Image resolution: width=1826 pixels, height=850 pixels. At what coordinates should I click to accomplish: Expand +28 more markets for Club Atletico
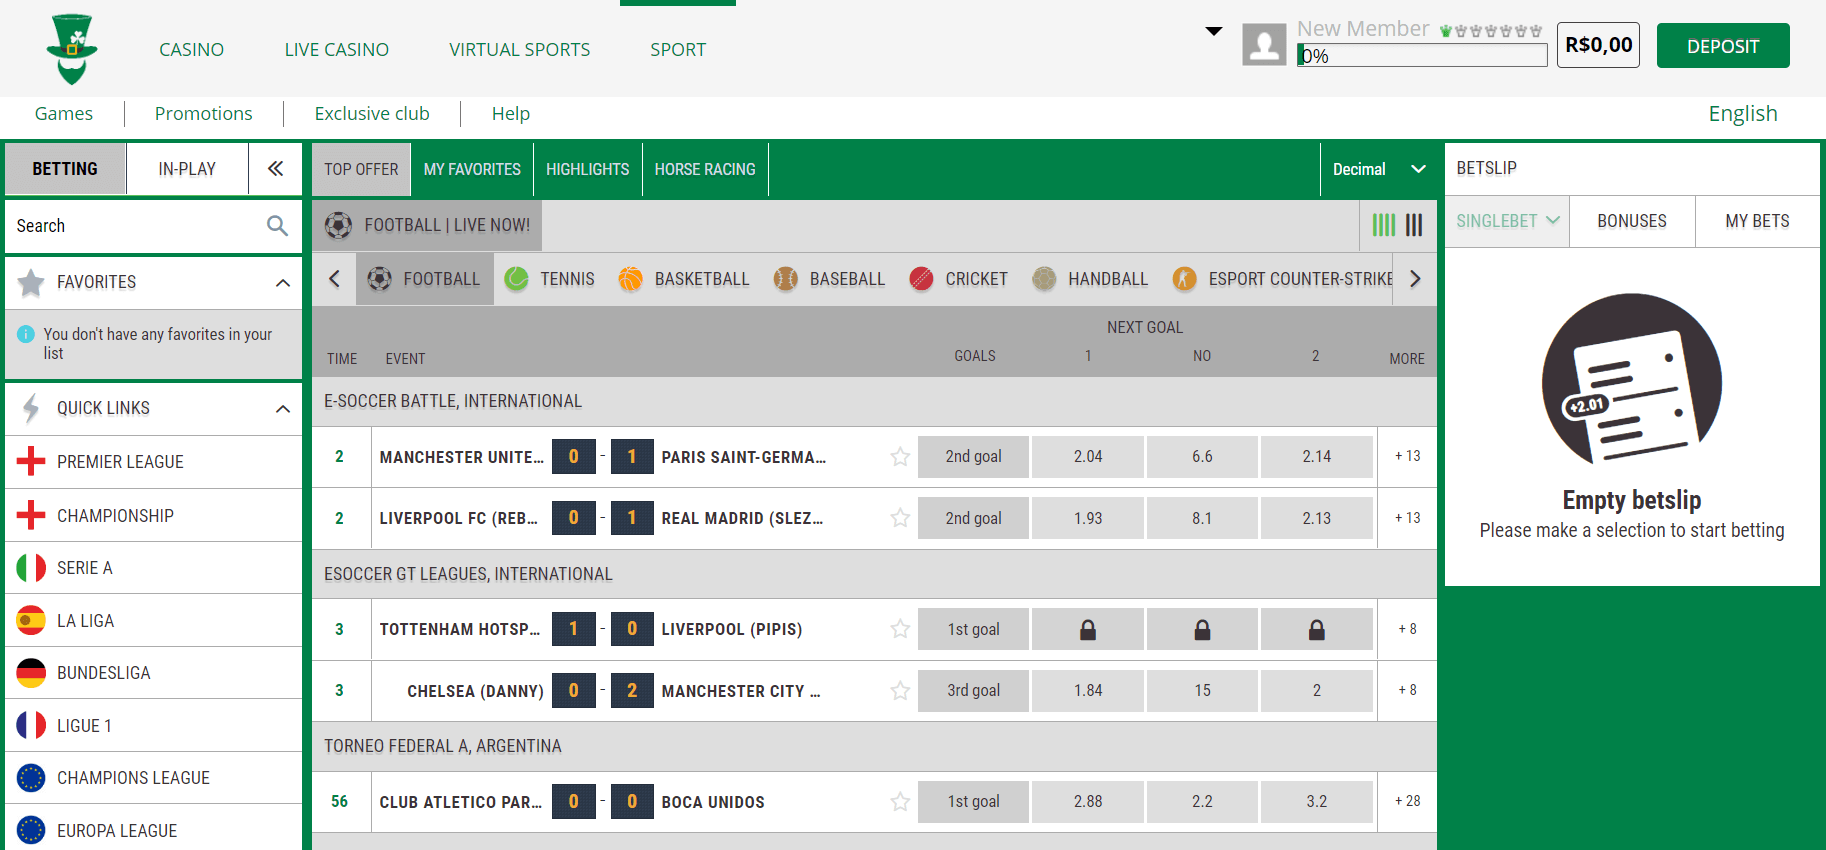coord(1408,801)
